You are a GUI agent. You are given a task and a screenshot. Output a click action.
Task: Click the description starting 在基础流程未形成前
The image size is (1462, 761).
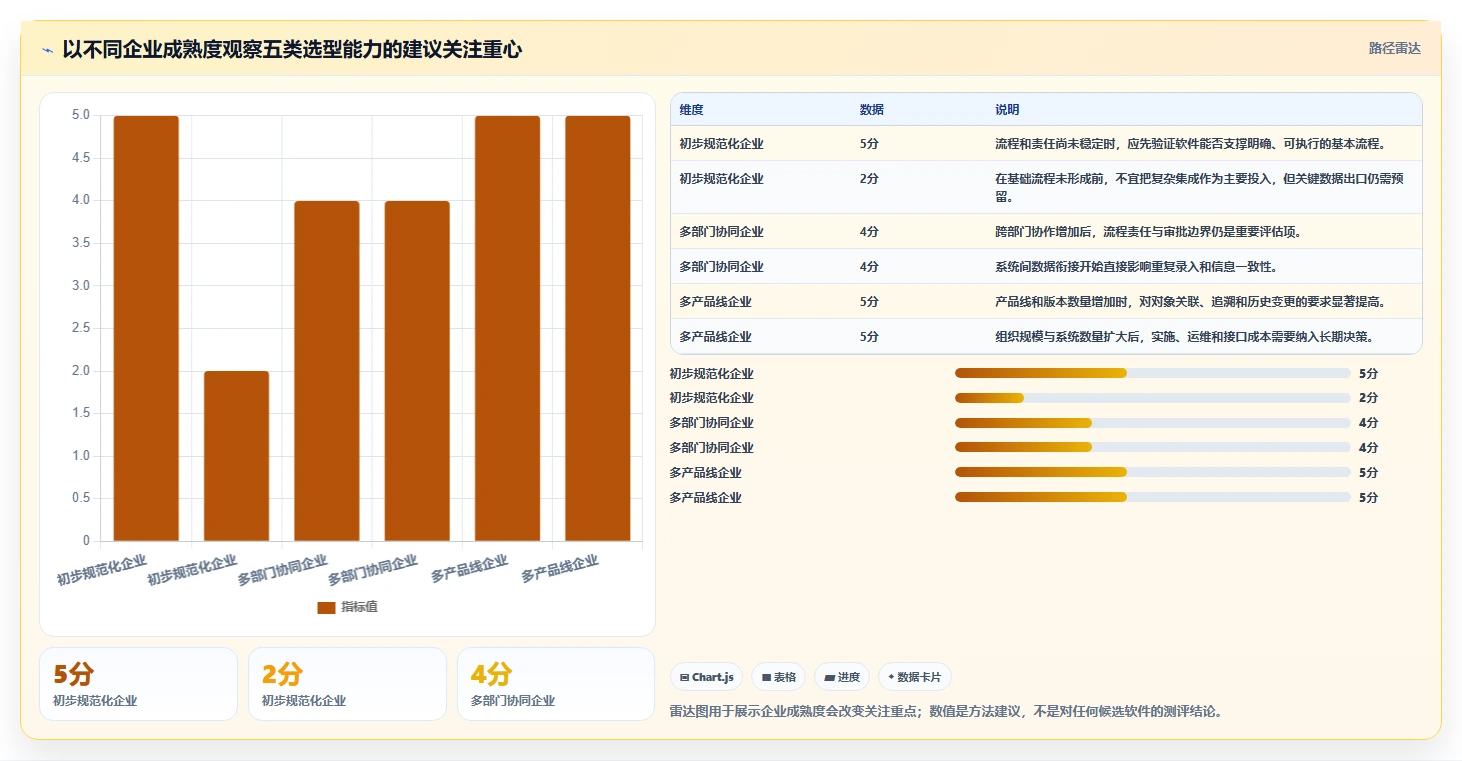(1200, 188)
